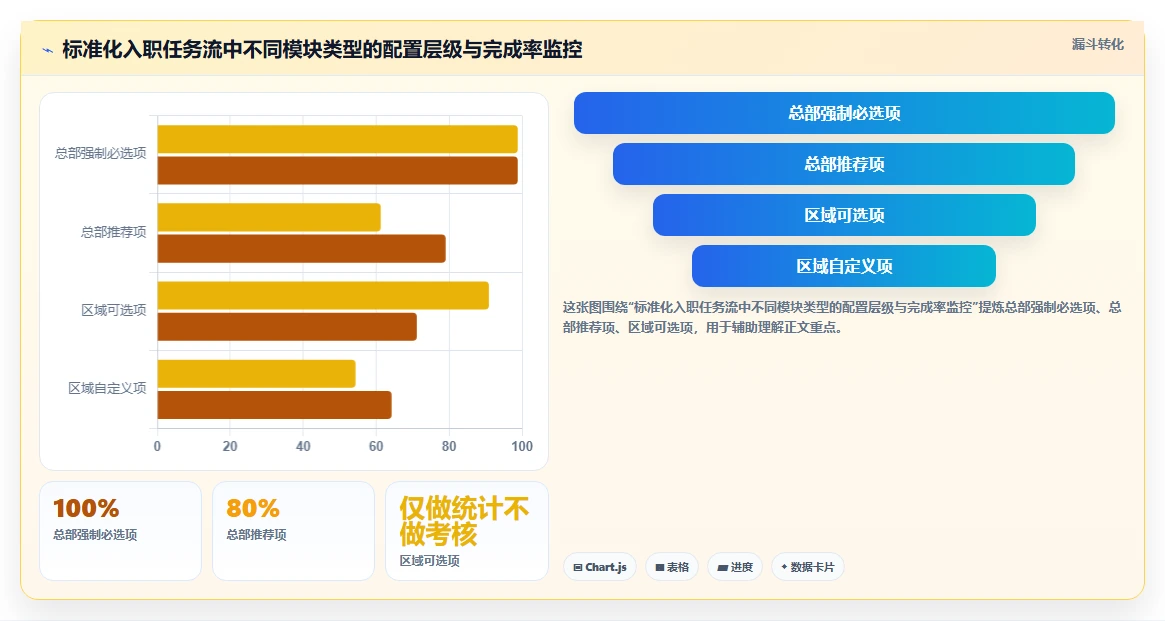This screenshot has width=1165, height=621.
Task: Click the 数据卡片 tag
Action: point(808,567)
